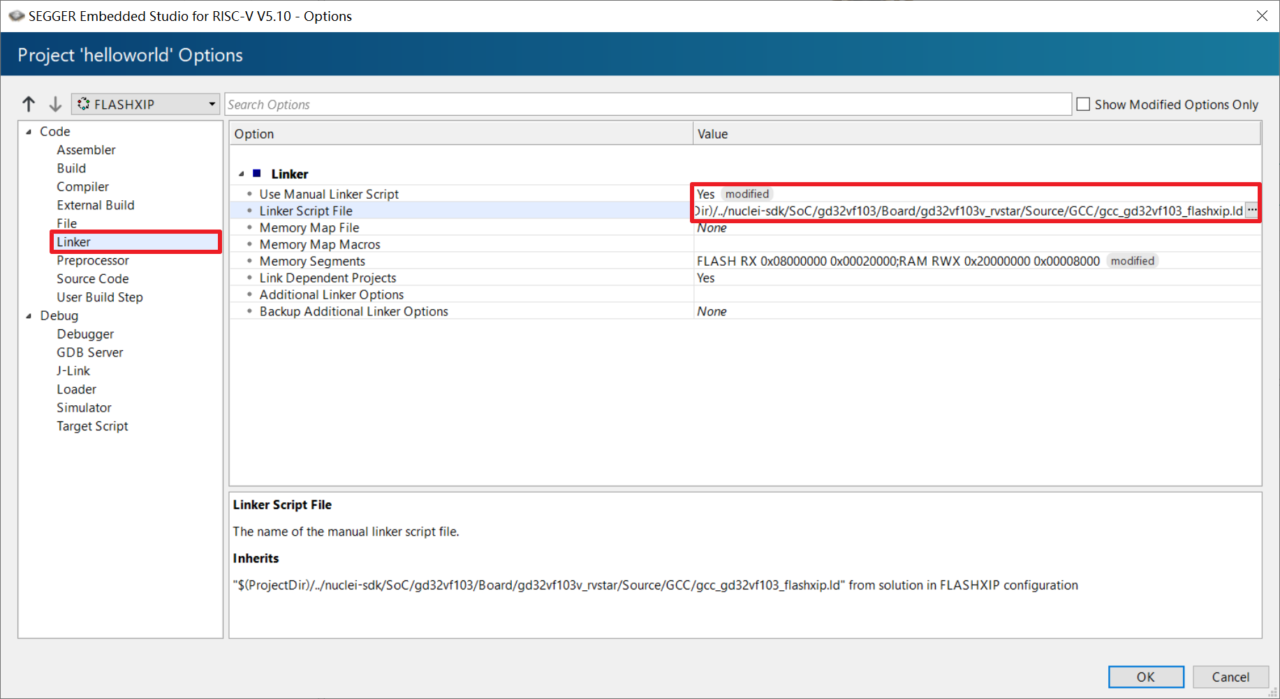
Task: Click the down arrow navigation icon
Action: 55,104
